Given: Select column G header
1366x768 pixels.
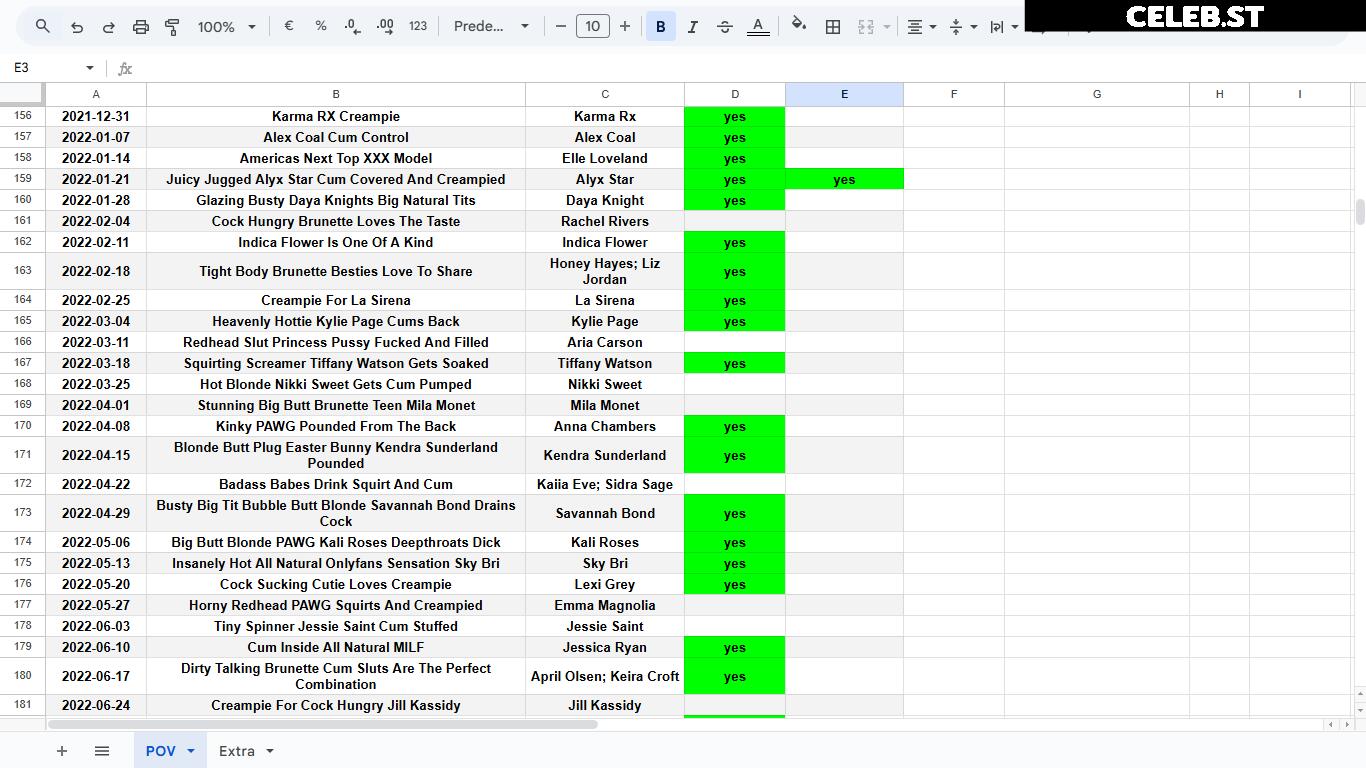Looking at the screenshot, I should pyautogui.click(x=1097, y=94).
